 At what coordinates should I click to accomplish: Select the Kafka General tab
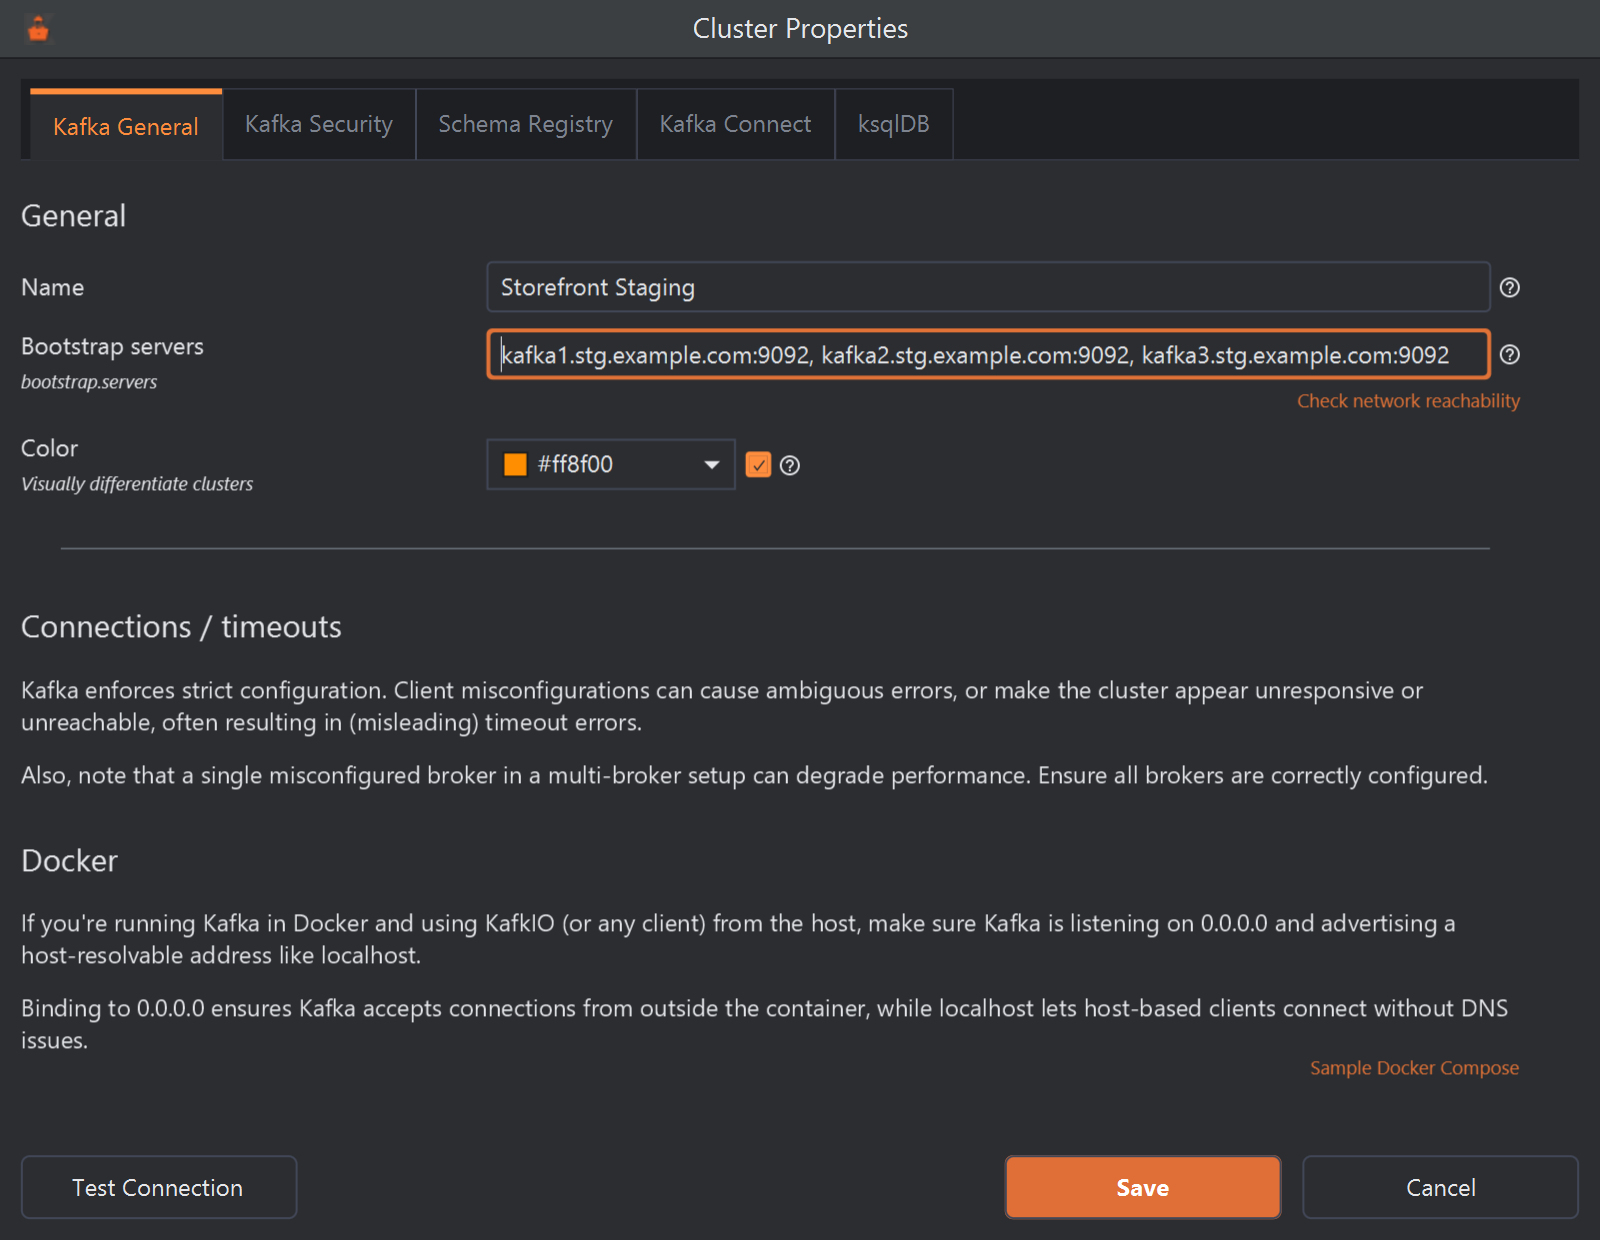(126, 126)
